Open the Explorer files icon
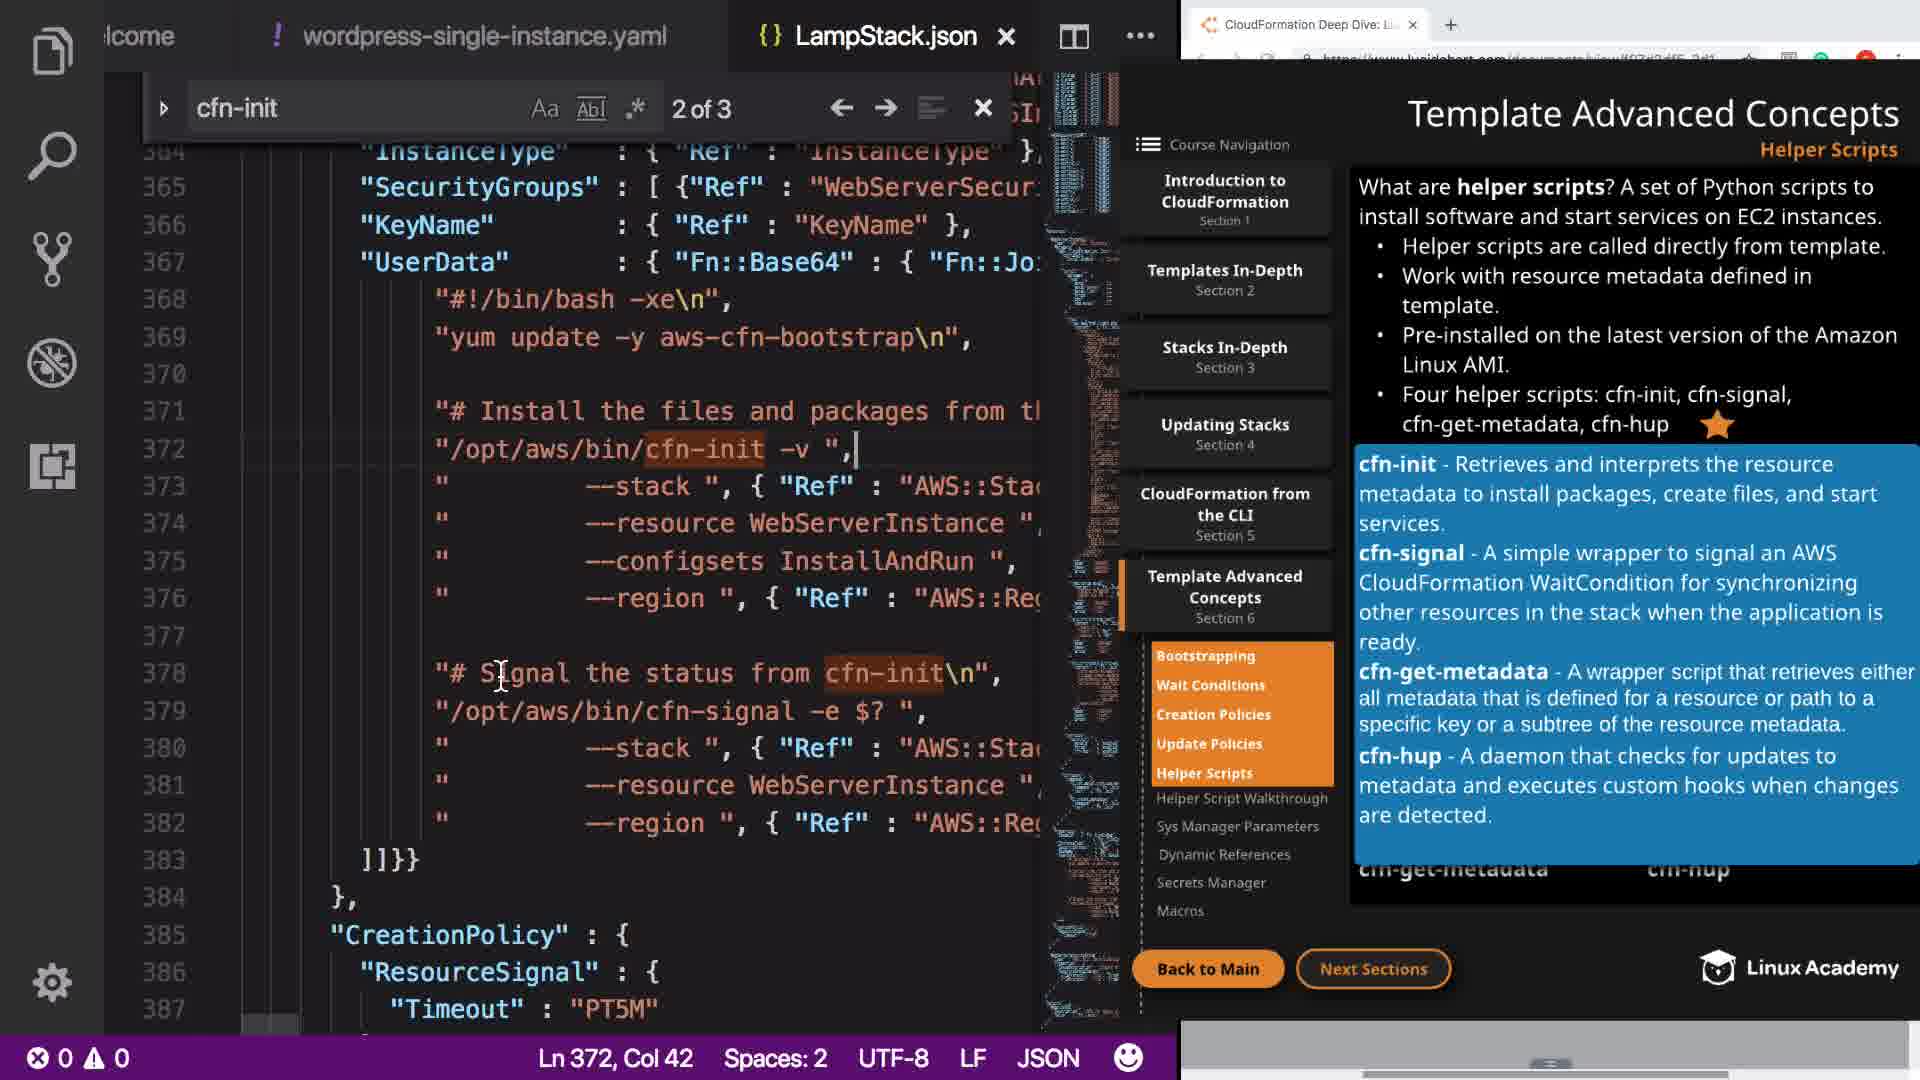The width and height of the screenshot is (1920, 1080). (52, 52)
